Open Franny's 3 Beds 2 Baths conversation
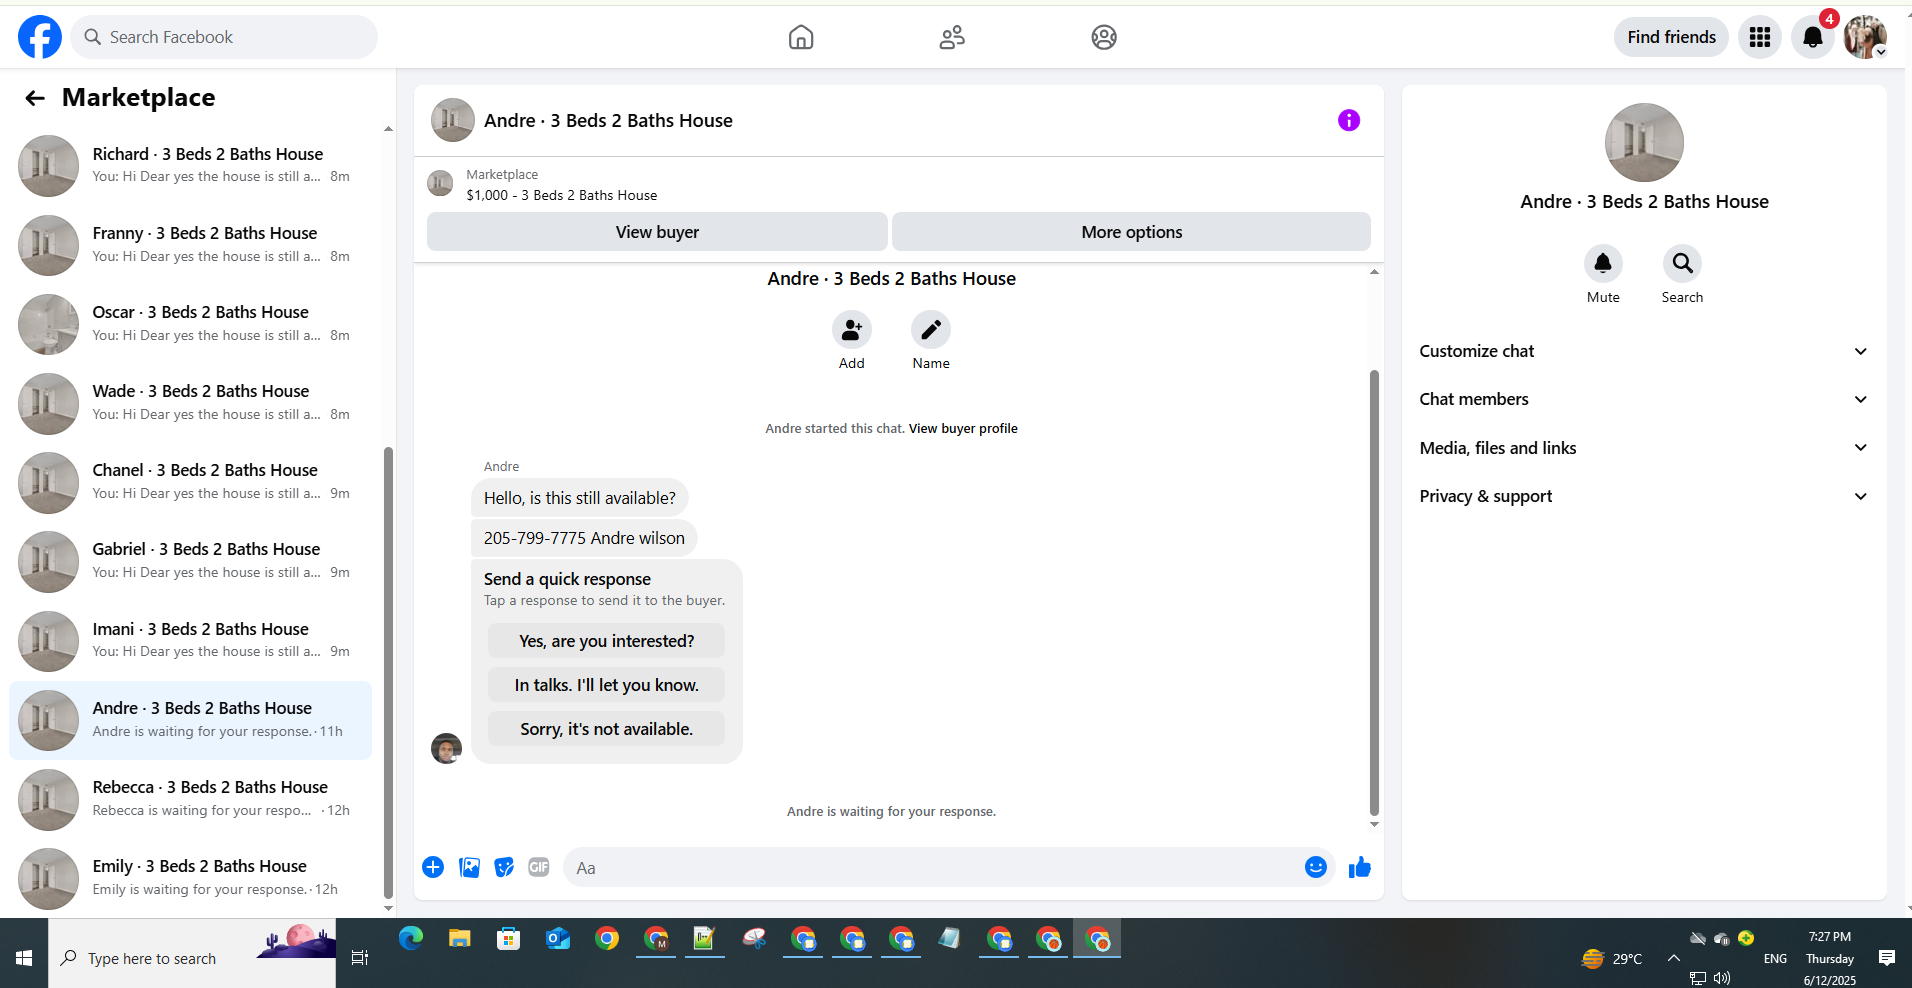This screenshot has height=988, width=1912. tap(190, 245)
